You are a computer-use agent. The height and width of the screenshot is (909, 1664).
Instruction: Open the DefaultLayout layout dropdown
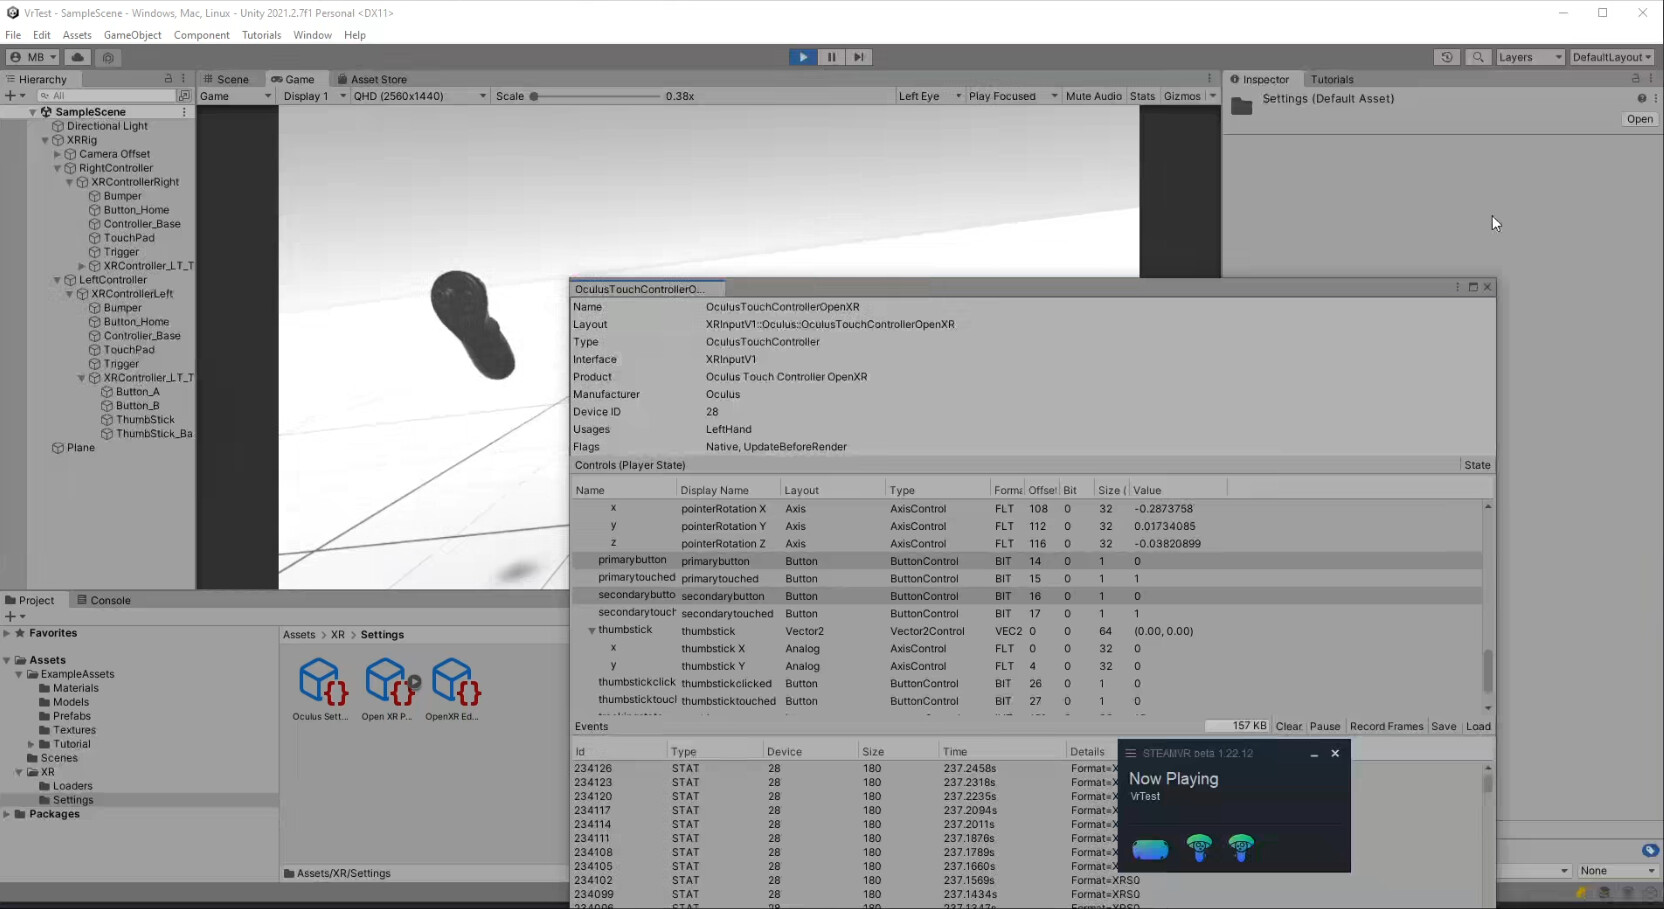coord(1612,57)
